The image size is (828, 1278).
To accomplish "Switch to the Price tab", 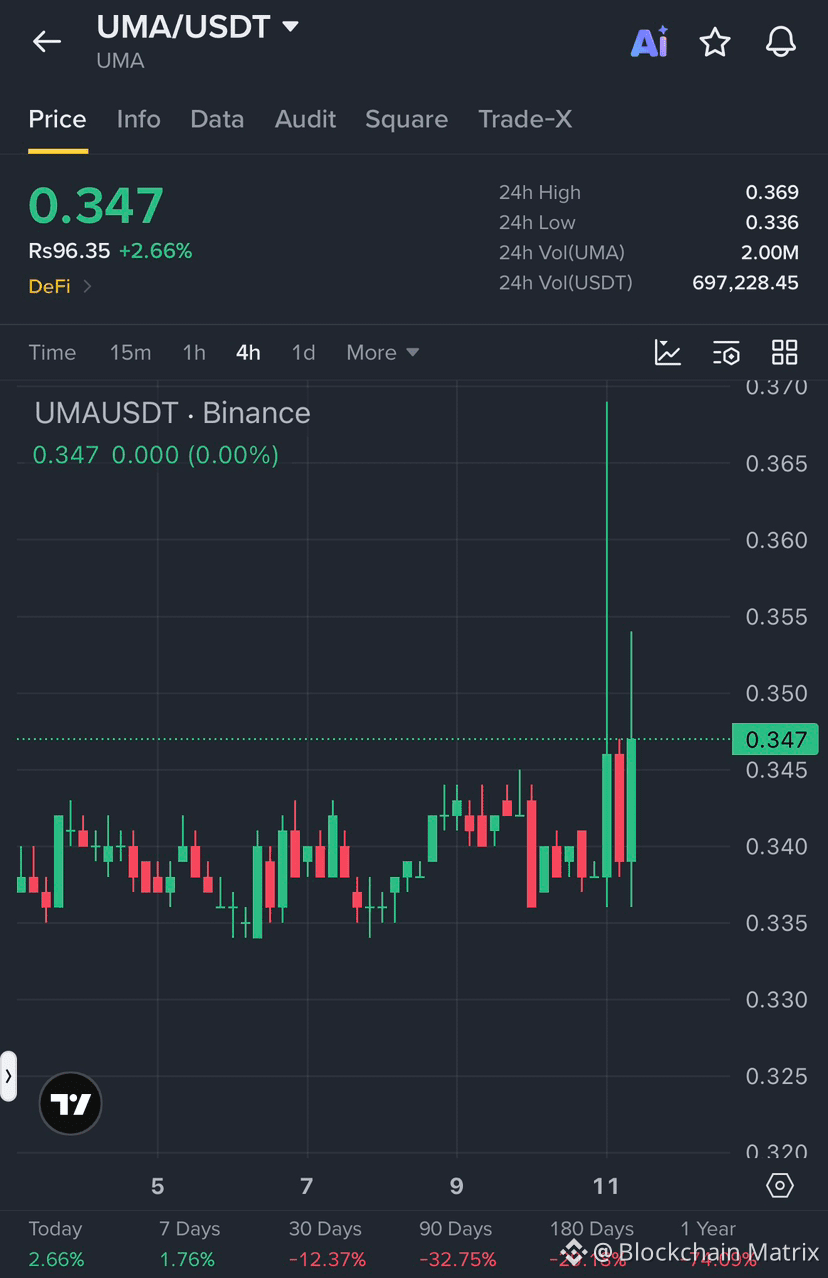I will tap(57, 119).
